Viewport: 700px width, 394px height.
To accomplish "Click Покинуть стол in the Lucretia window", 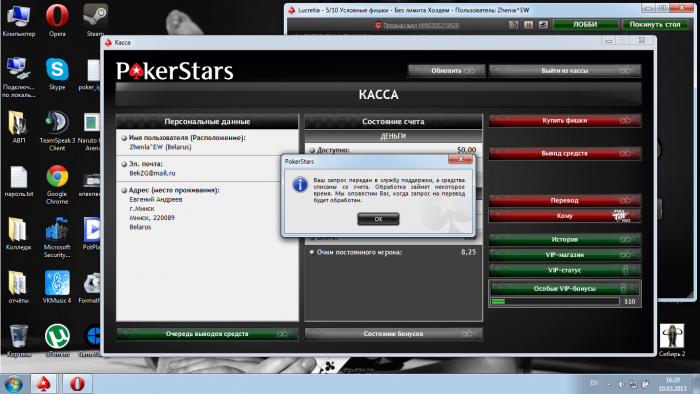I will click(655, 25).
